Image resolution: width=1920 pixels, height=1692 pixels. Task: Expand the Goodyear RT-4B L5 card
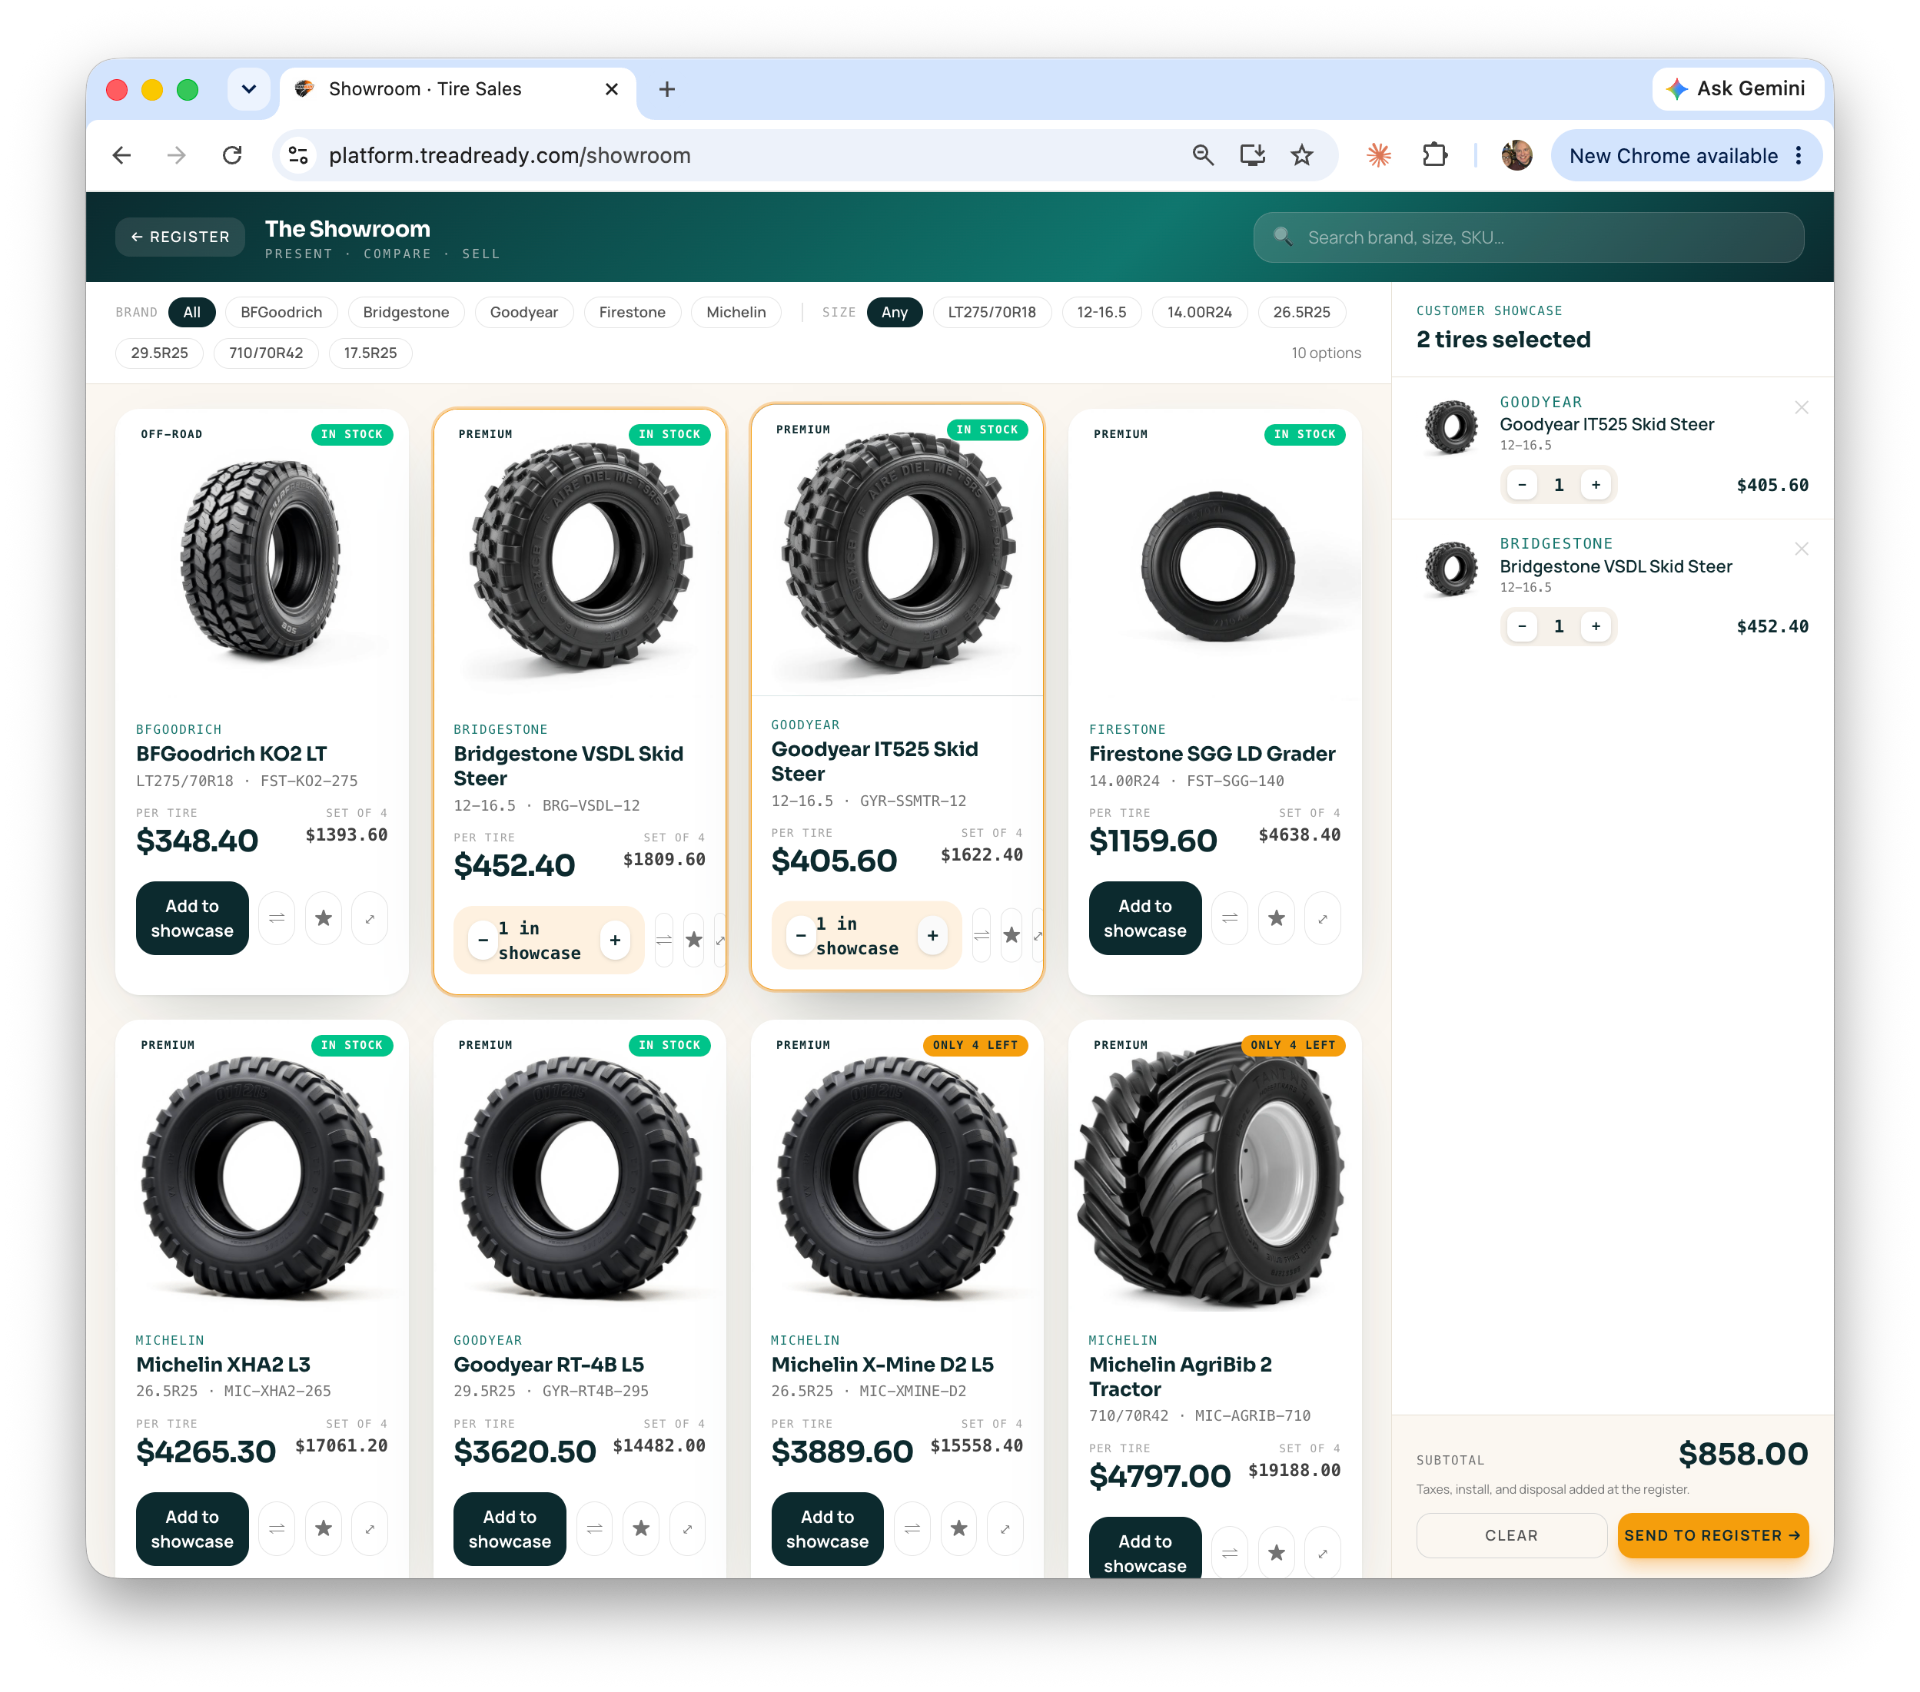click(688, 1529)
